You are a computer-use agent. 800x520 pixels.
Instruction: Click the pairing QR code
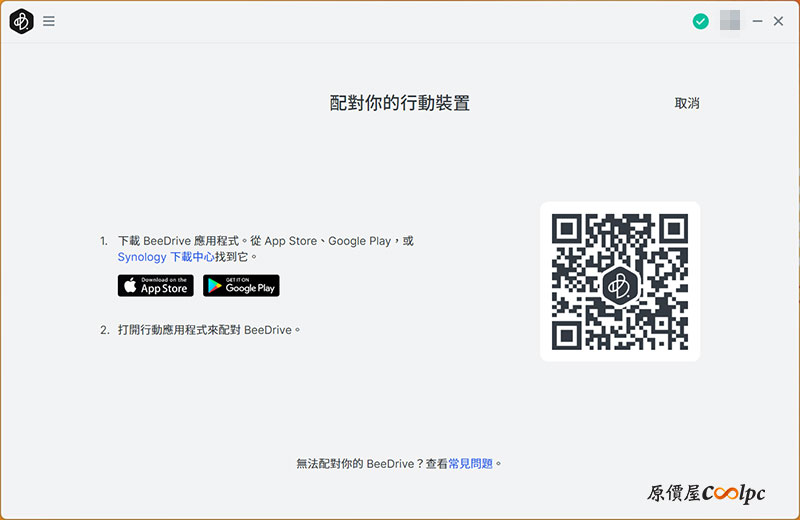pos(620,281)
